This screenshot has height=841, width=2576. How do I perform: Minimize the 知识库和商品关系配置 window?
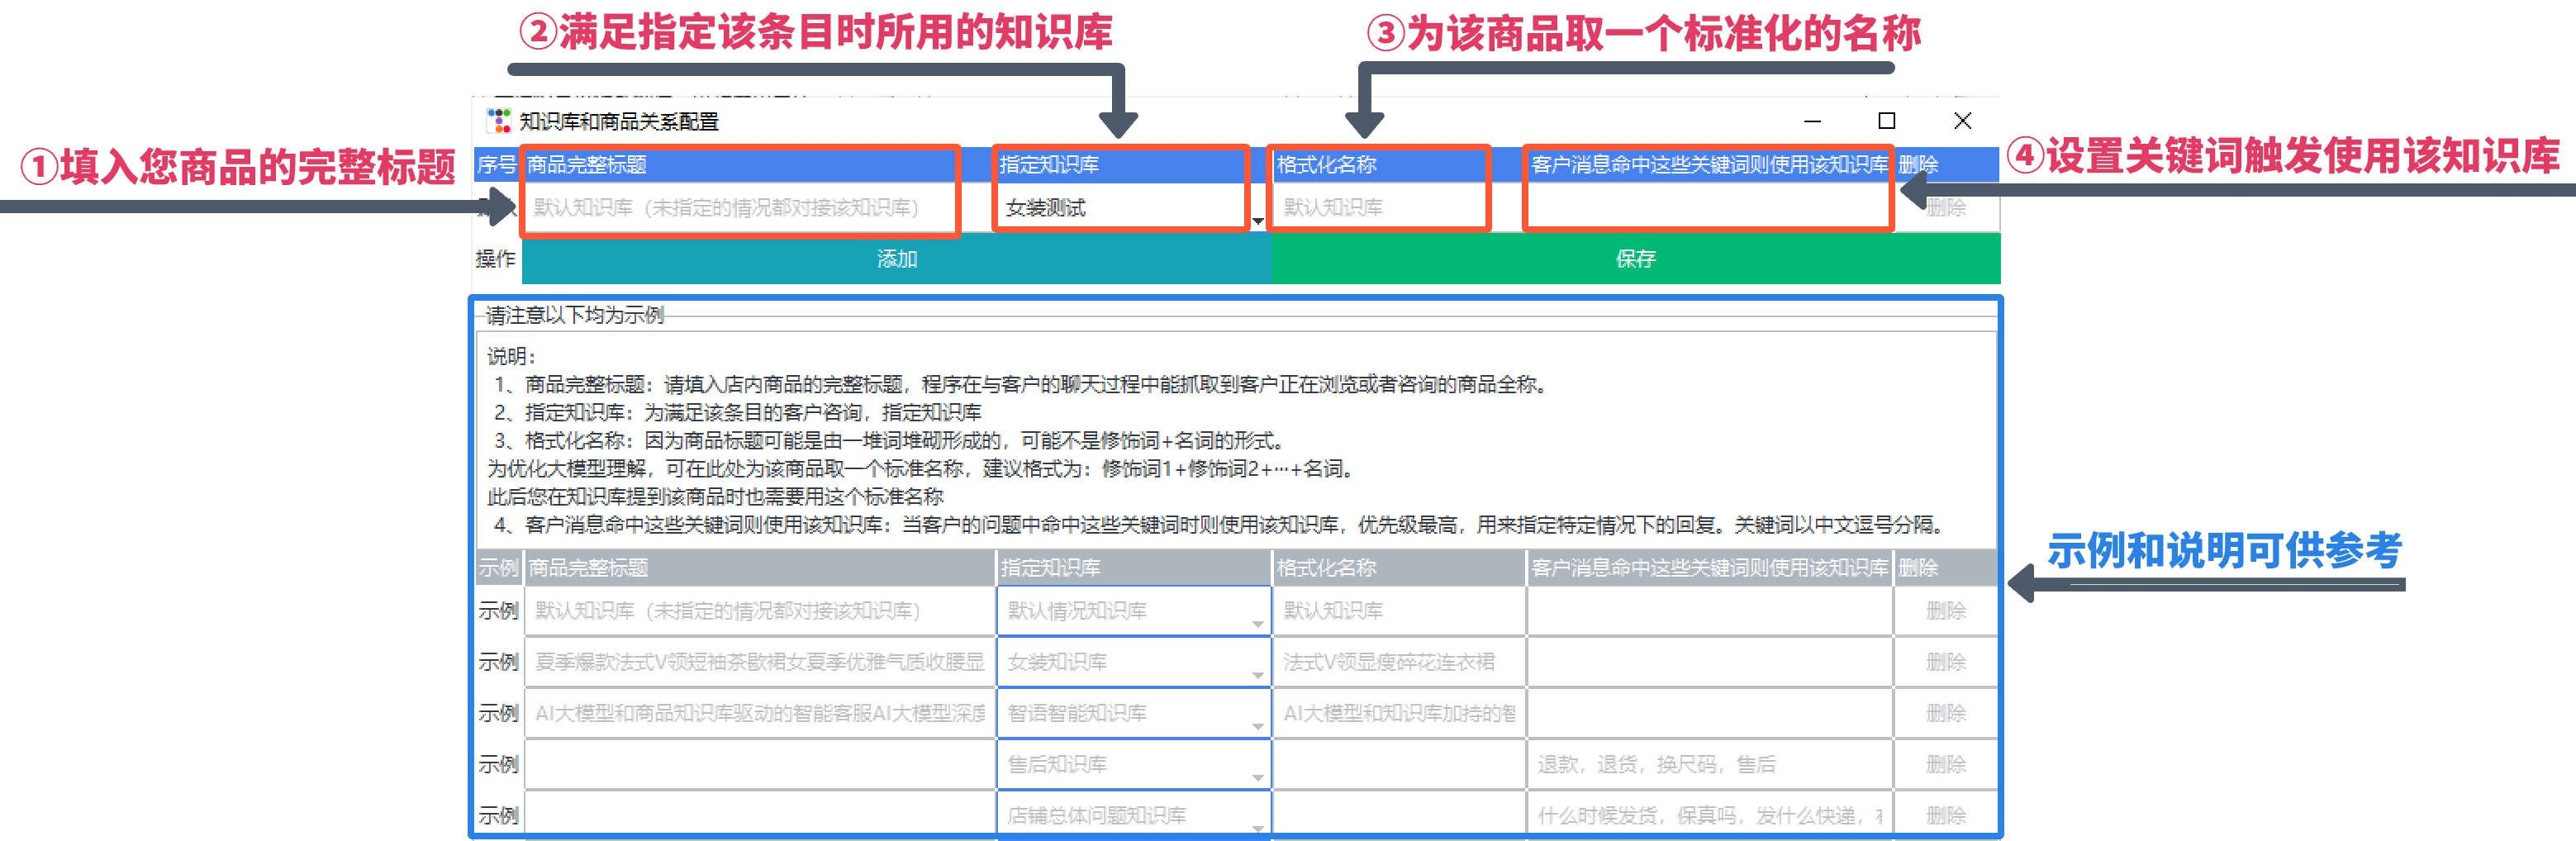coord(1812,121)
